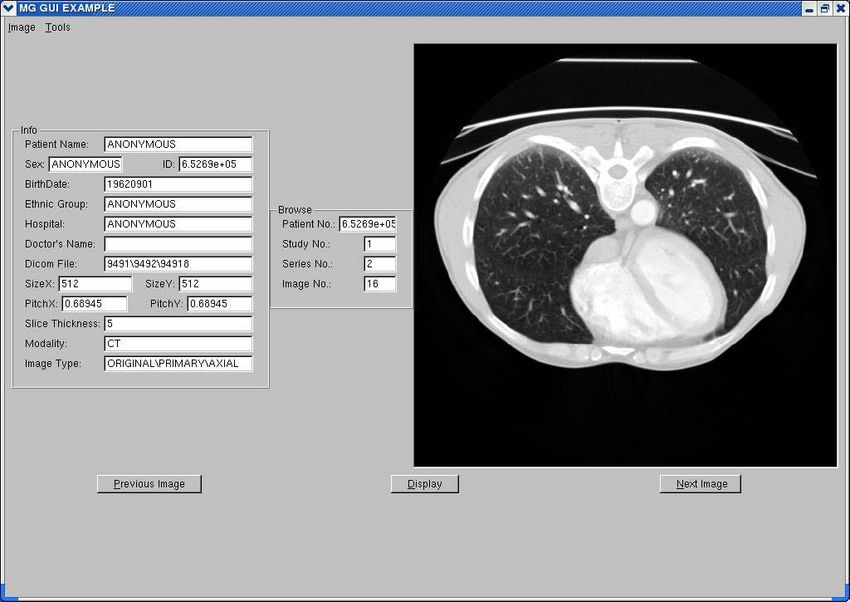Select the SizeY field
Screen dimensions: 850x602
click(x=215, y=284)
